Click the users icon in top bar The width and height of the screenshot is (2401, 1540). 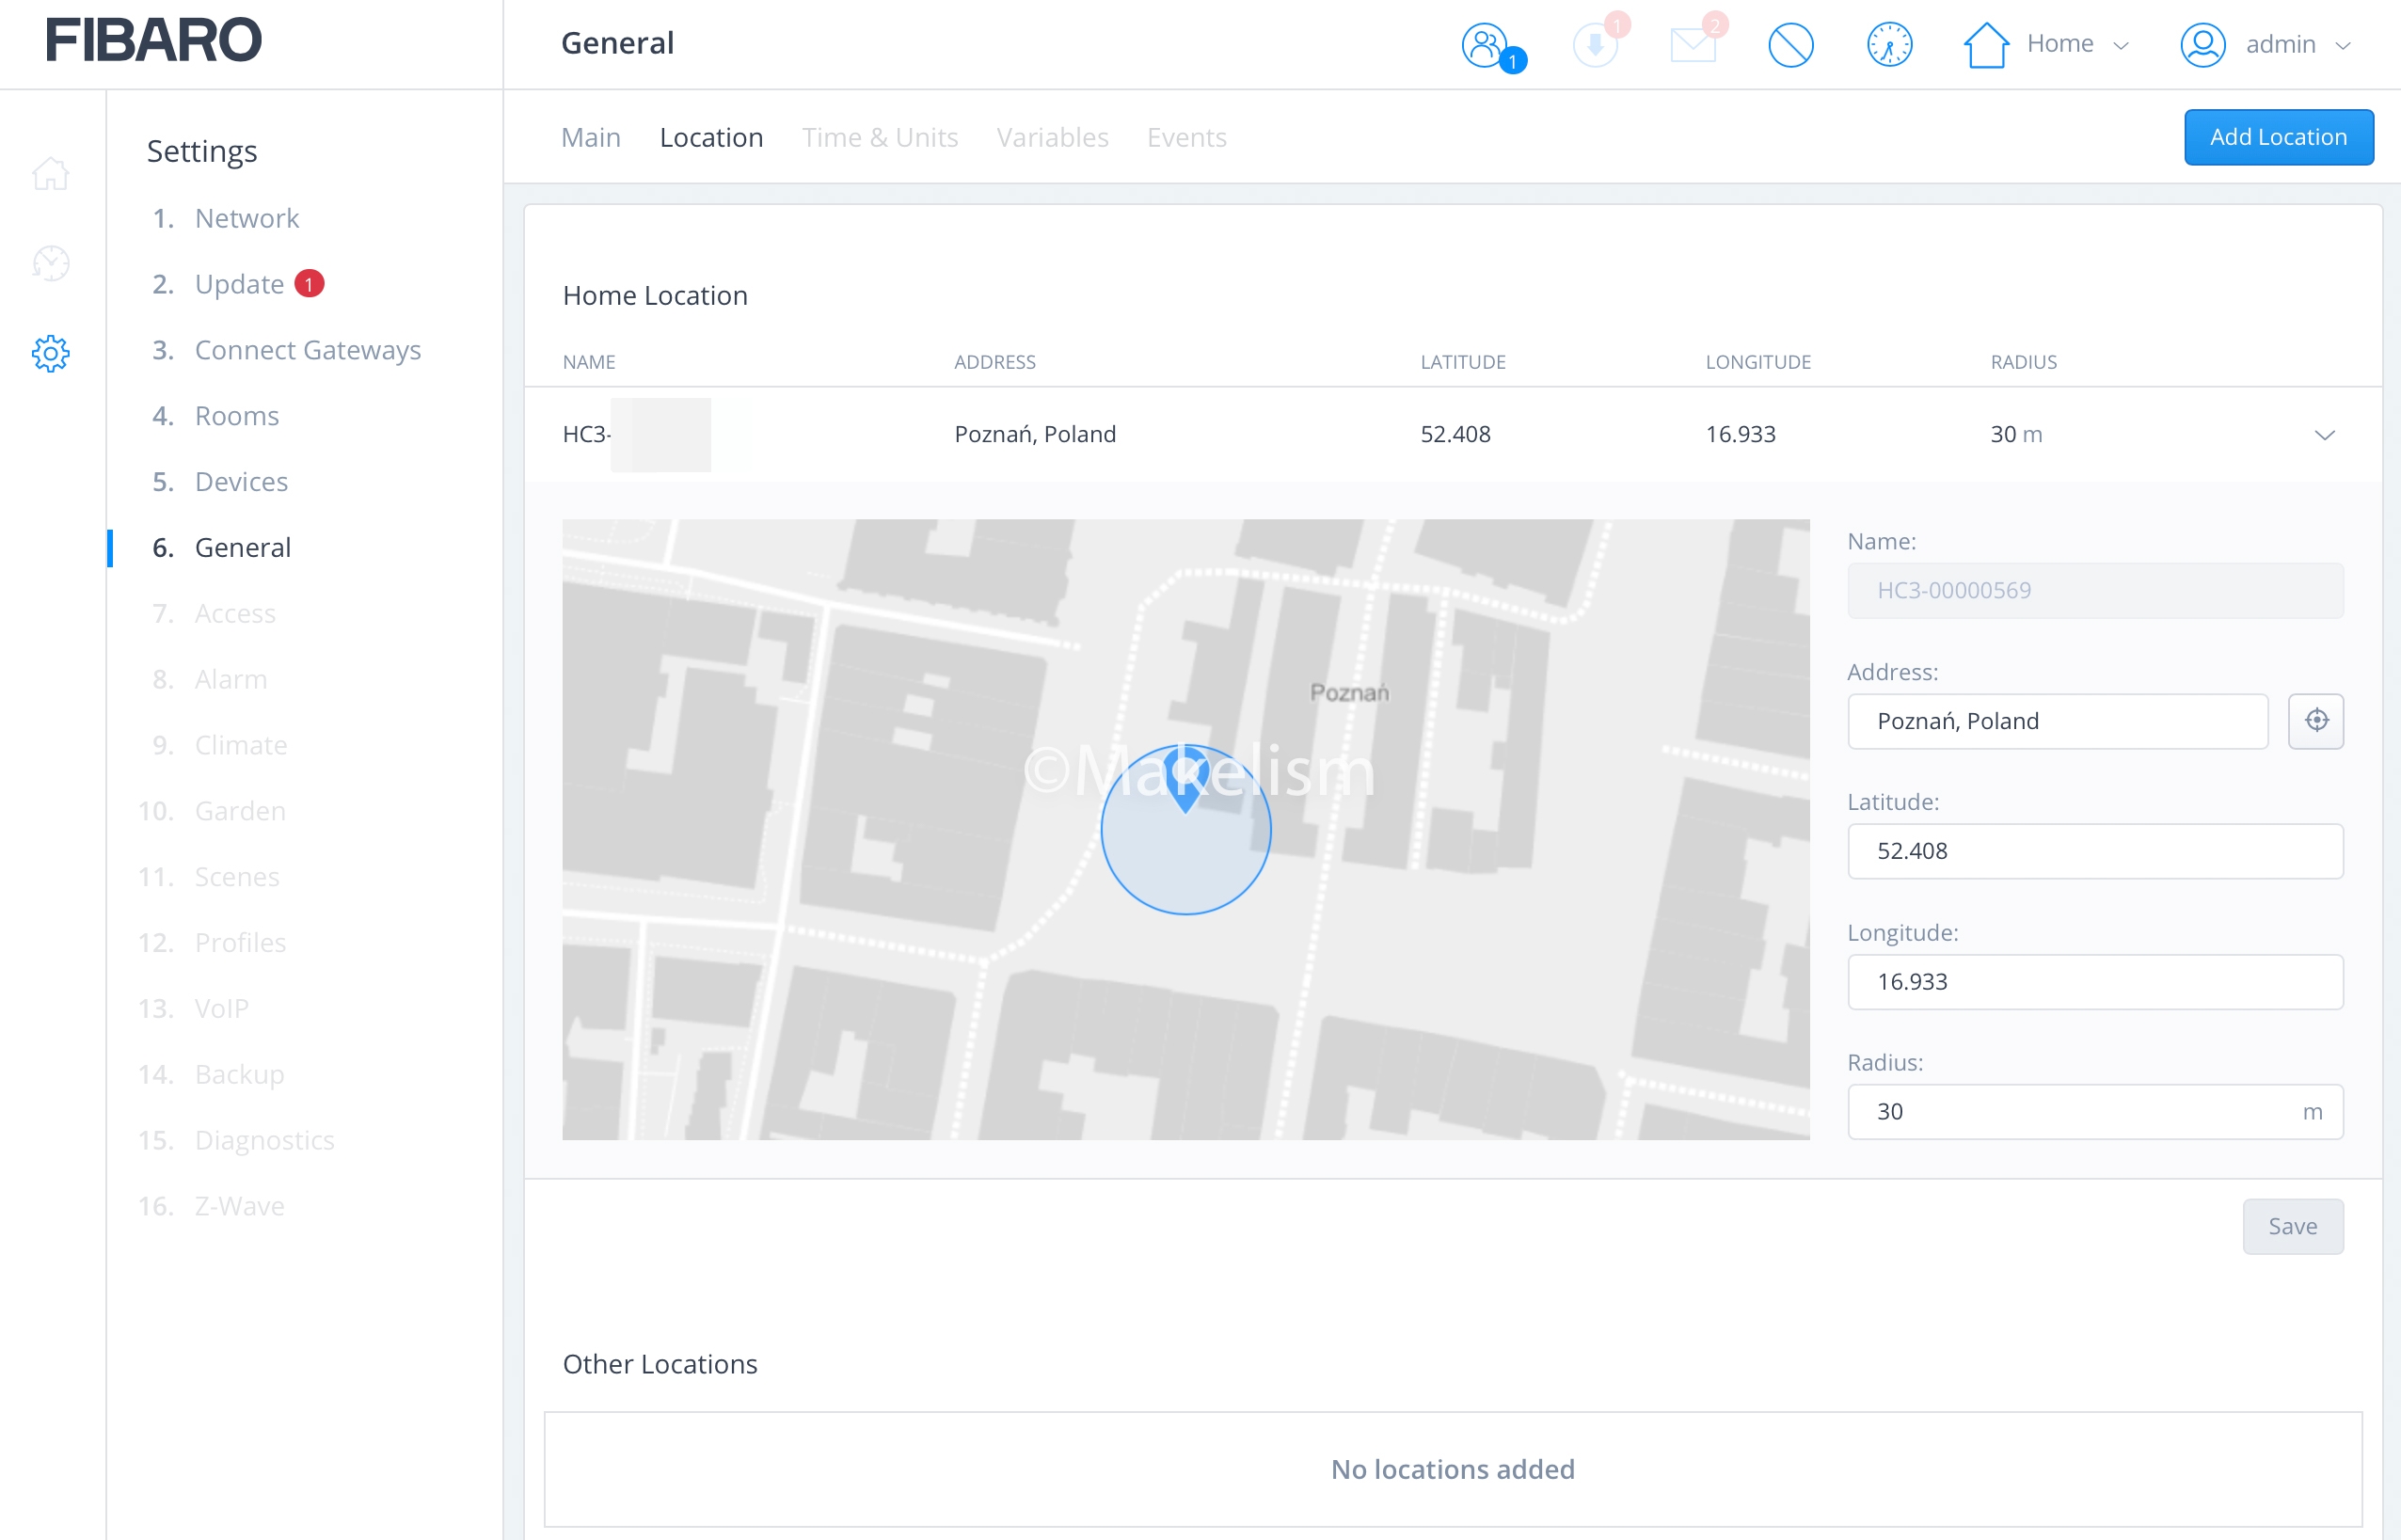(x=1486, y=45)
